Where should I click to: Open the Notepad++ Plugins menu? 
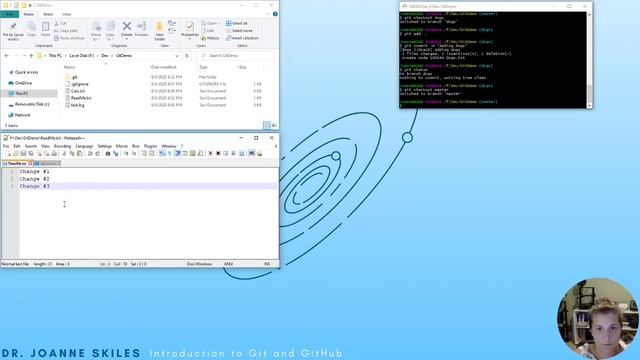(x=150, y=146)
